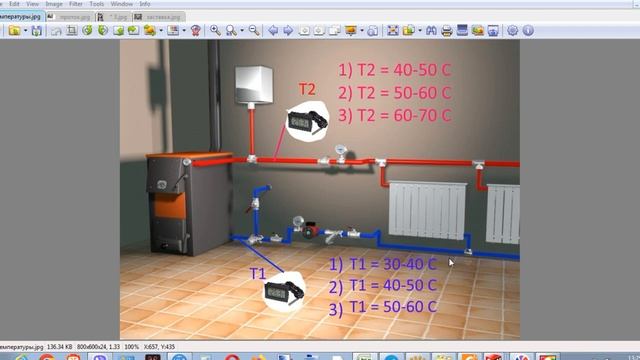
Task: Expand the slideshow dropdown arrow
Action: (x=362, y=31)
